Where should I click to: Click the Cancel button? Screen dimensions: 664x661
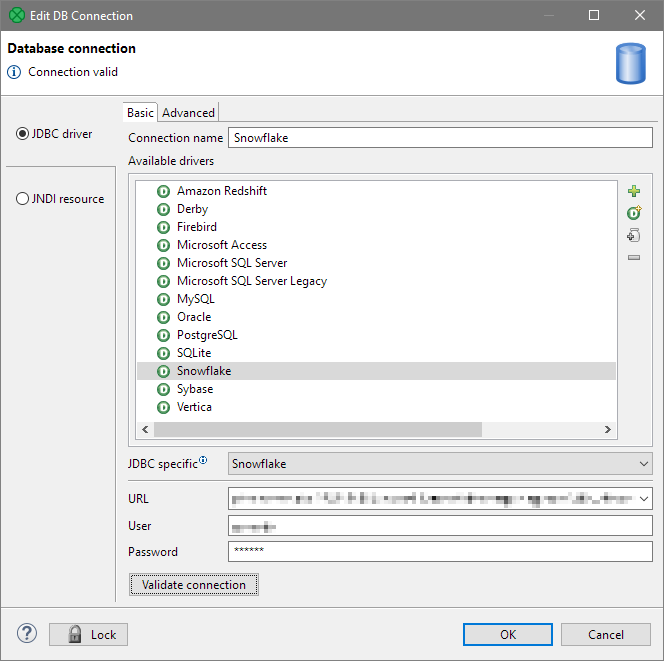tap(606, 634)
